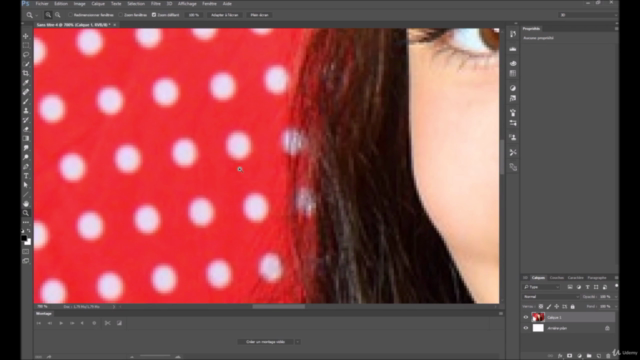Open the Affichage menu
The width and height of the screenshot is (640, 360).
click(187, 4)
